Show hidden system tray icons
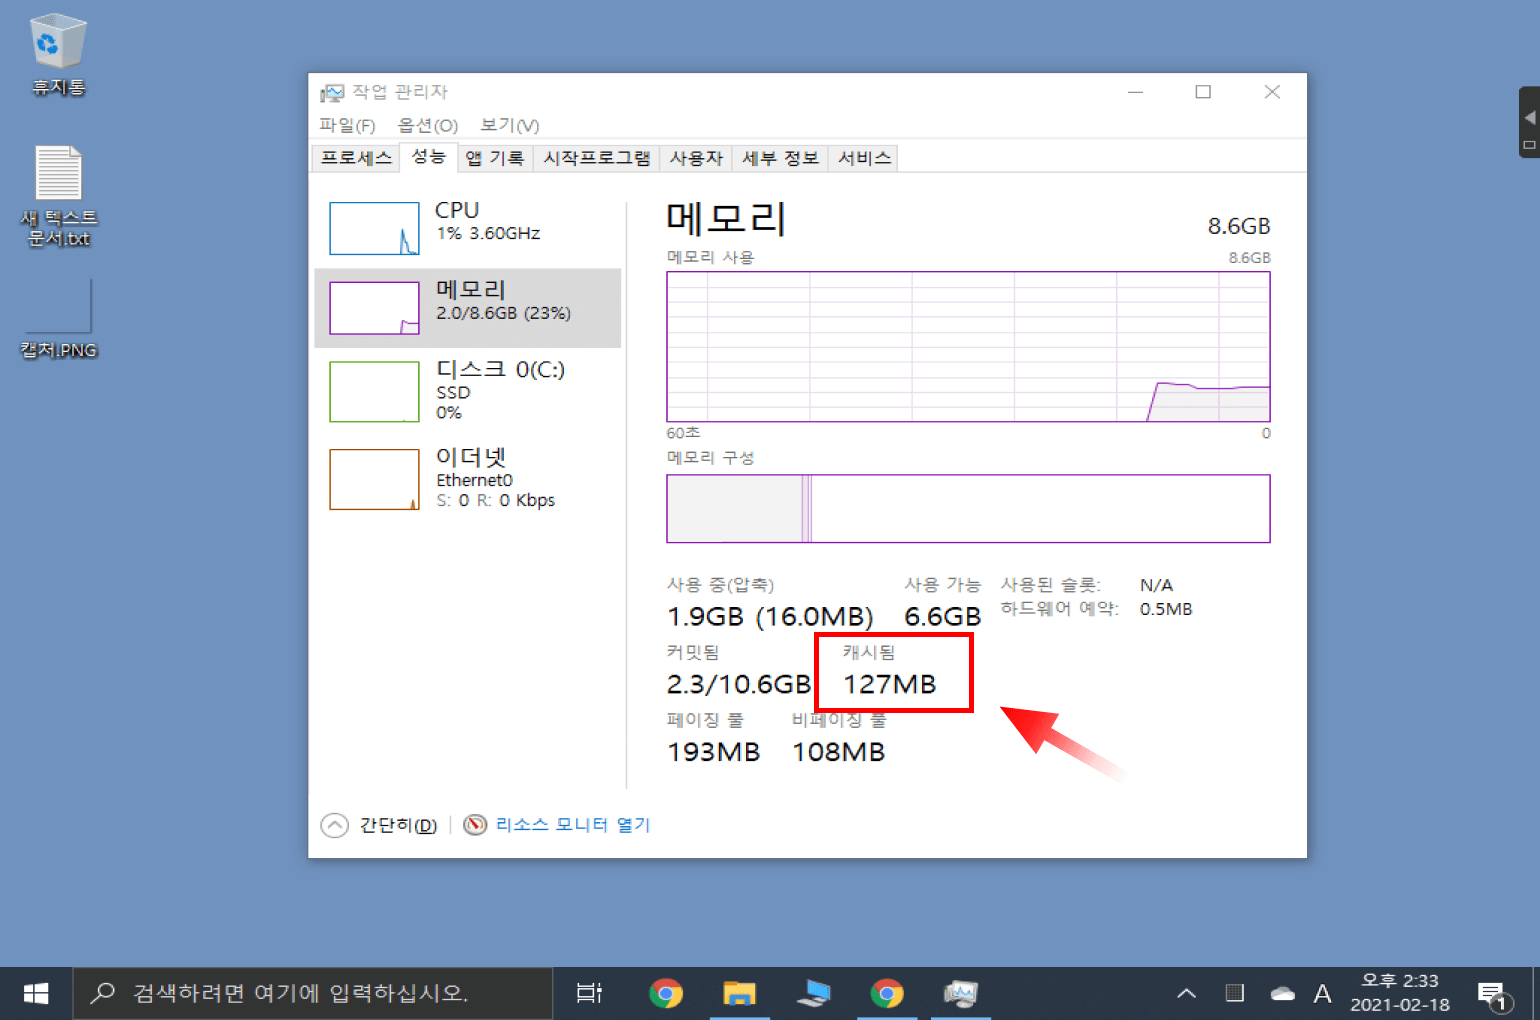This screenshot has width=1540, height=1020. pyautogui.click(x=1186, y=993)
